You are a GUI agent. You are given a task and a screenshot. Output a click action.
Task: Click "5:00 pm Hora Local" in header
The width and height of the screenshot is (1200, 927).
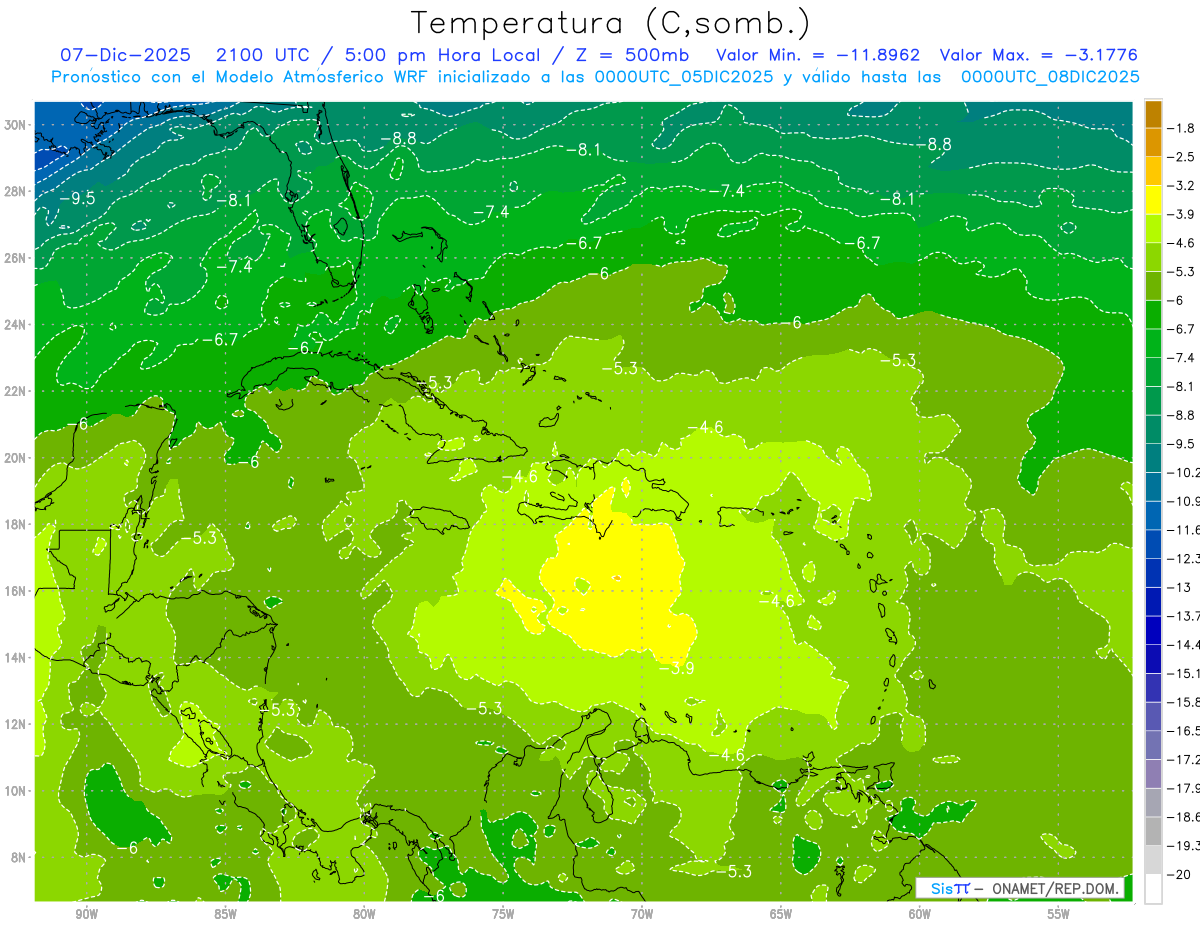(444, 55)
